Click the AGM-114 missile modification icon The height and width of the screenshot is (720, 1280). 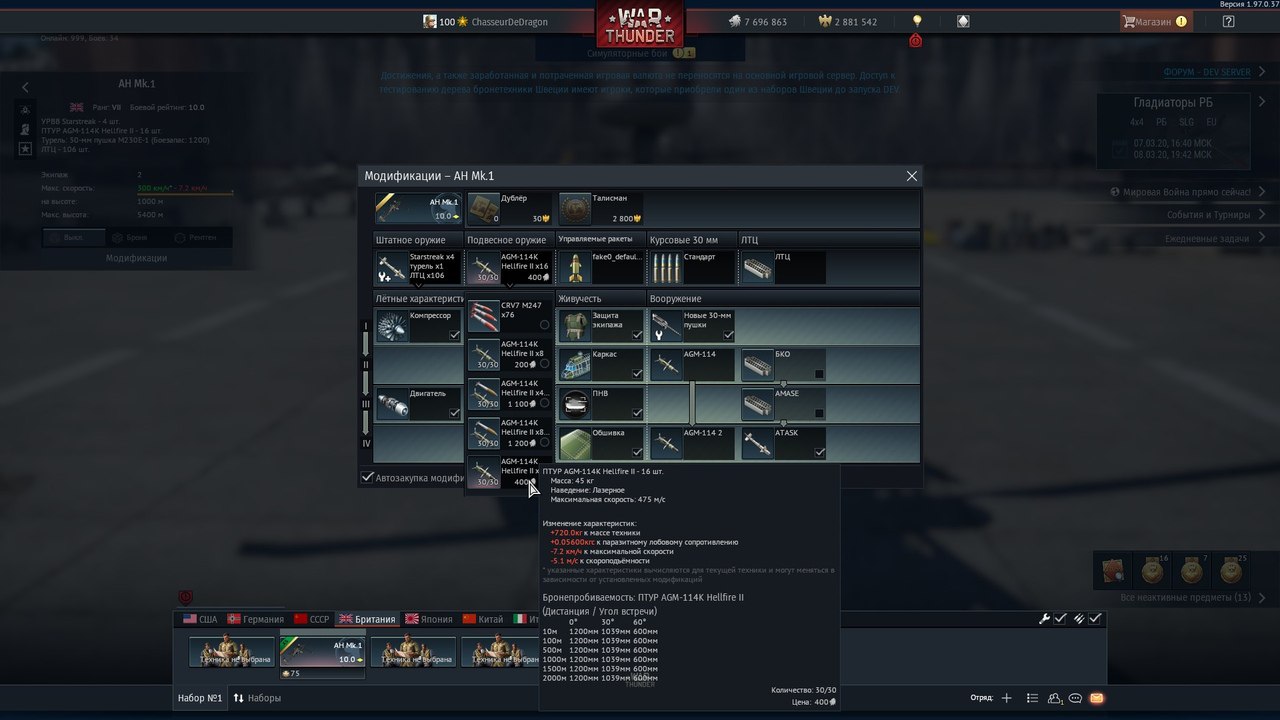coord(666,365)
